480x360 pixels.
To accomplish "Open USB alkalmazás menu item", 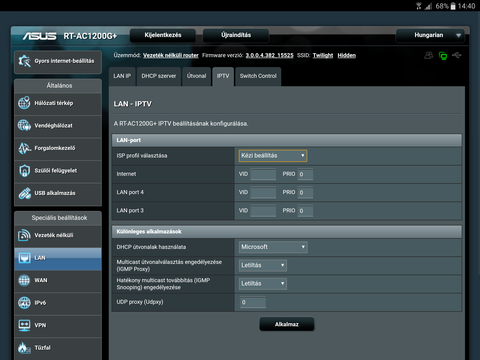I will 58,193.
